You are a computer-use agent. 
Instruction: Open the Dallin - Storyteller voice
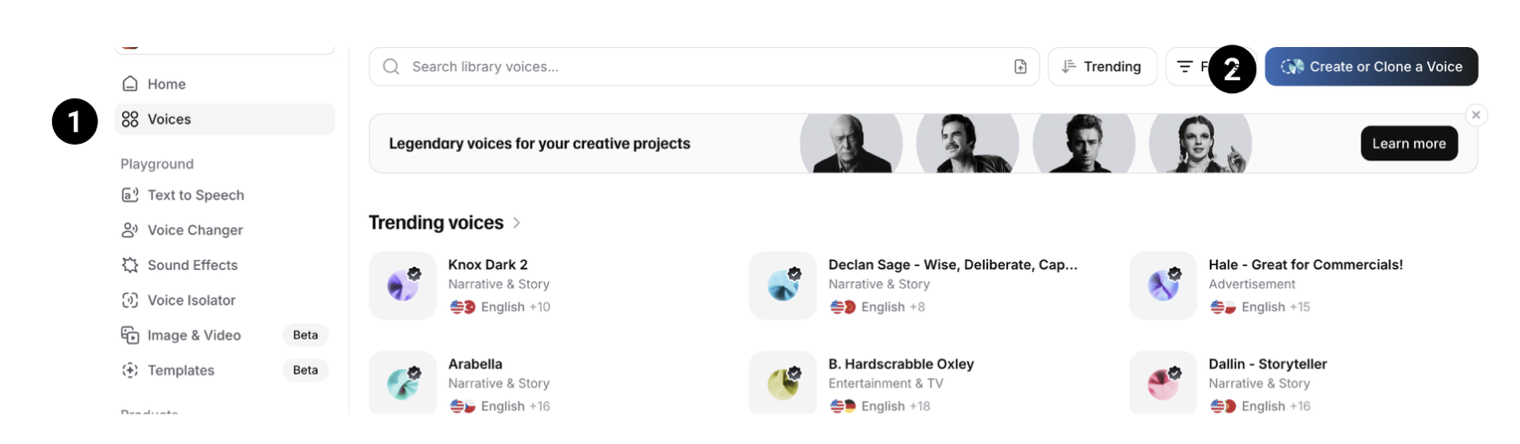pos(1267,364)
